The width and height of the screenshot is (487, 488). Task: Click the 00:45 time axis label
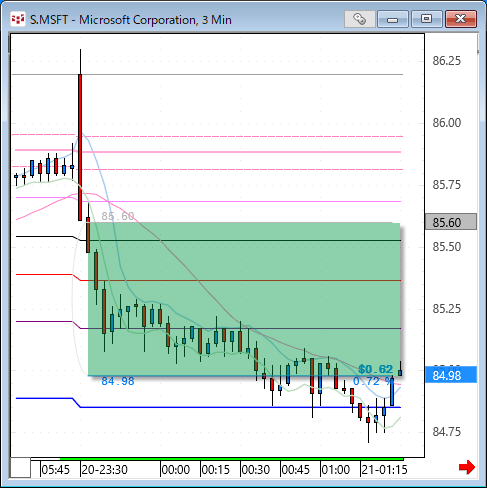tap(296, 470)
